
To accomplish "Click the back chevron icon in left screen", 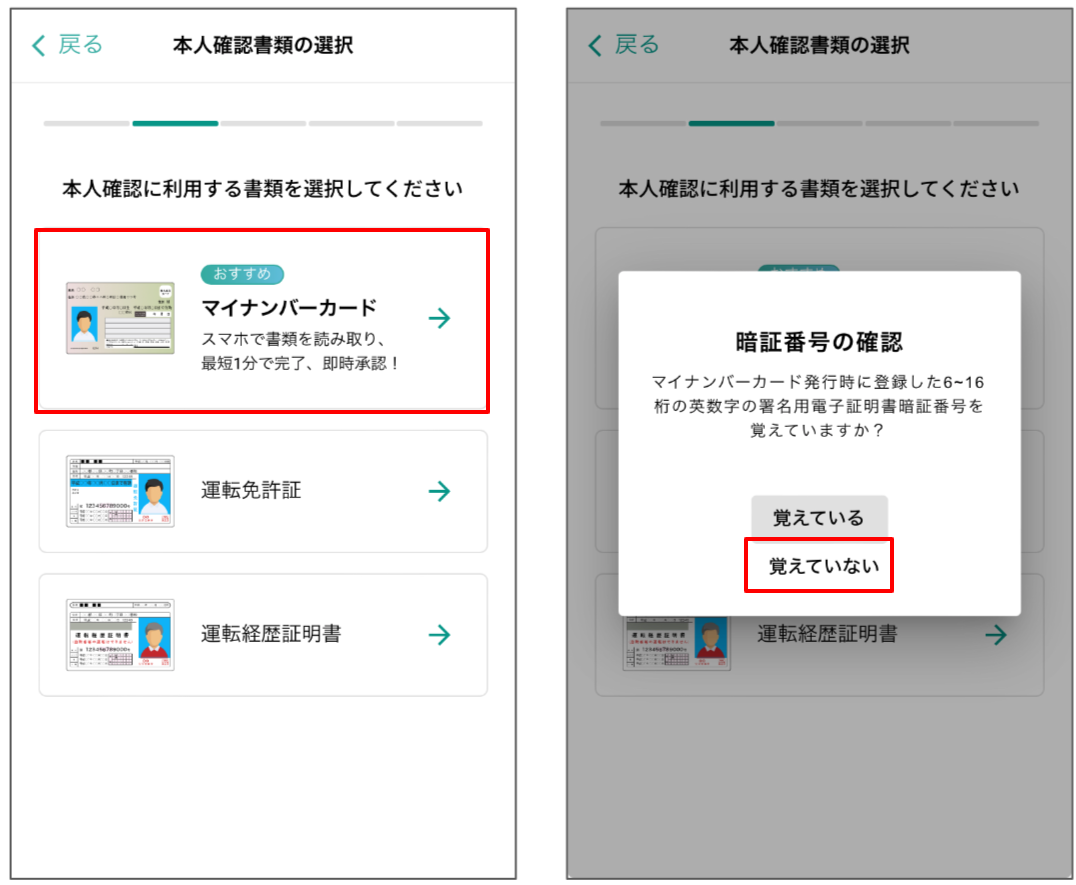I will tap(39, 45).
